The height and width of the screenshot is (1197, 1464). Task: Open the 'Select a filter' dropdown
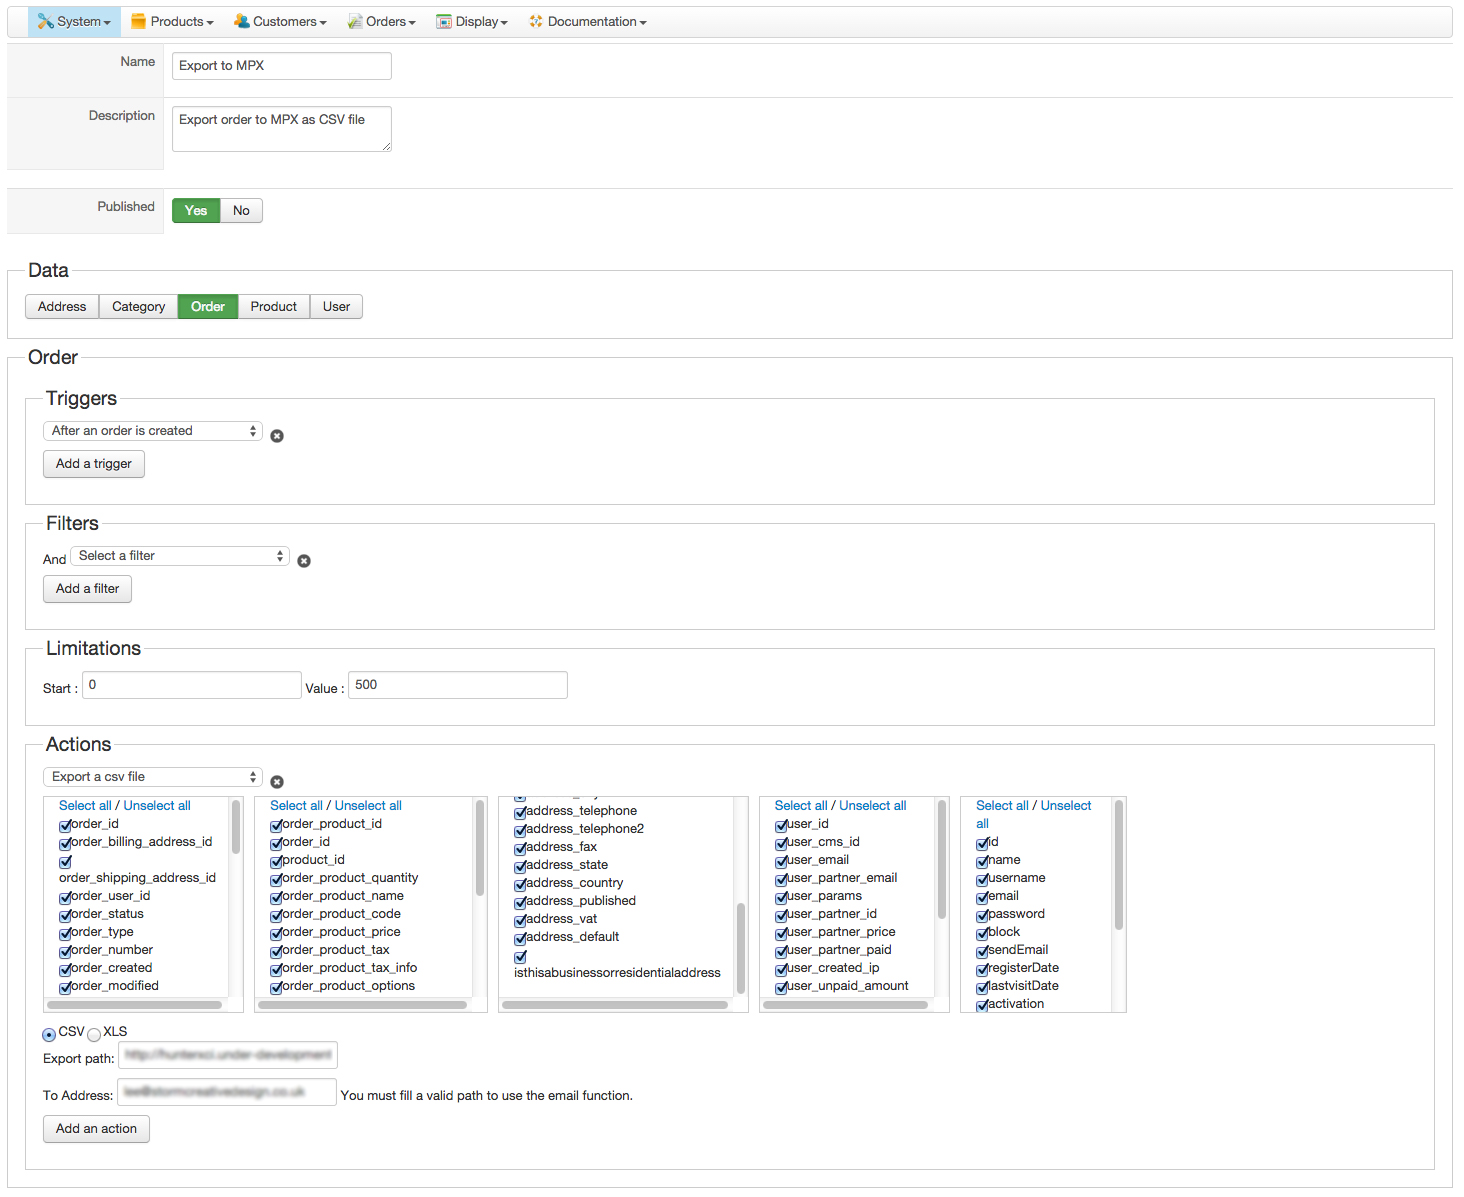[180, 556]
